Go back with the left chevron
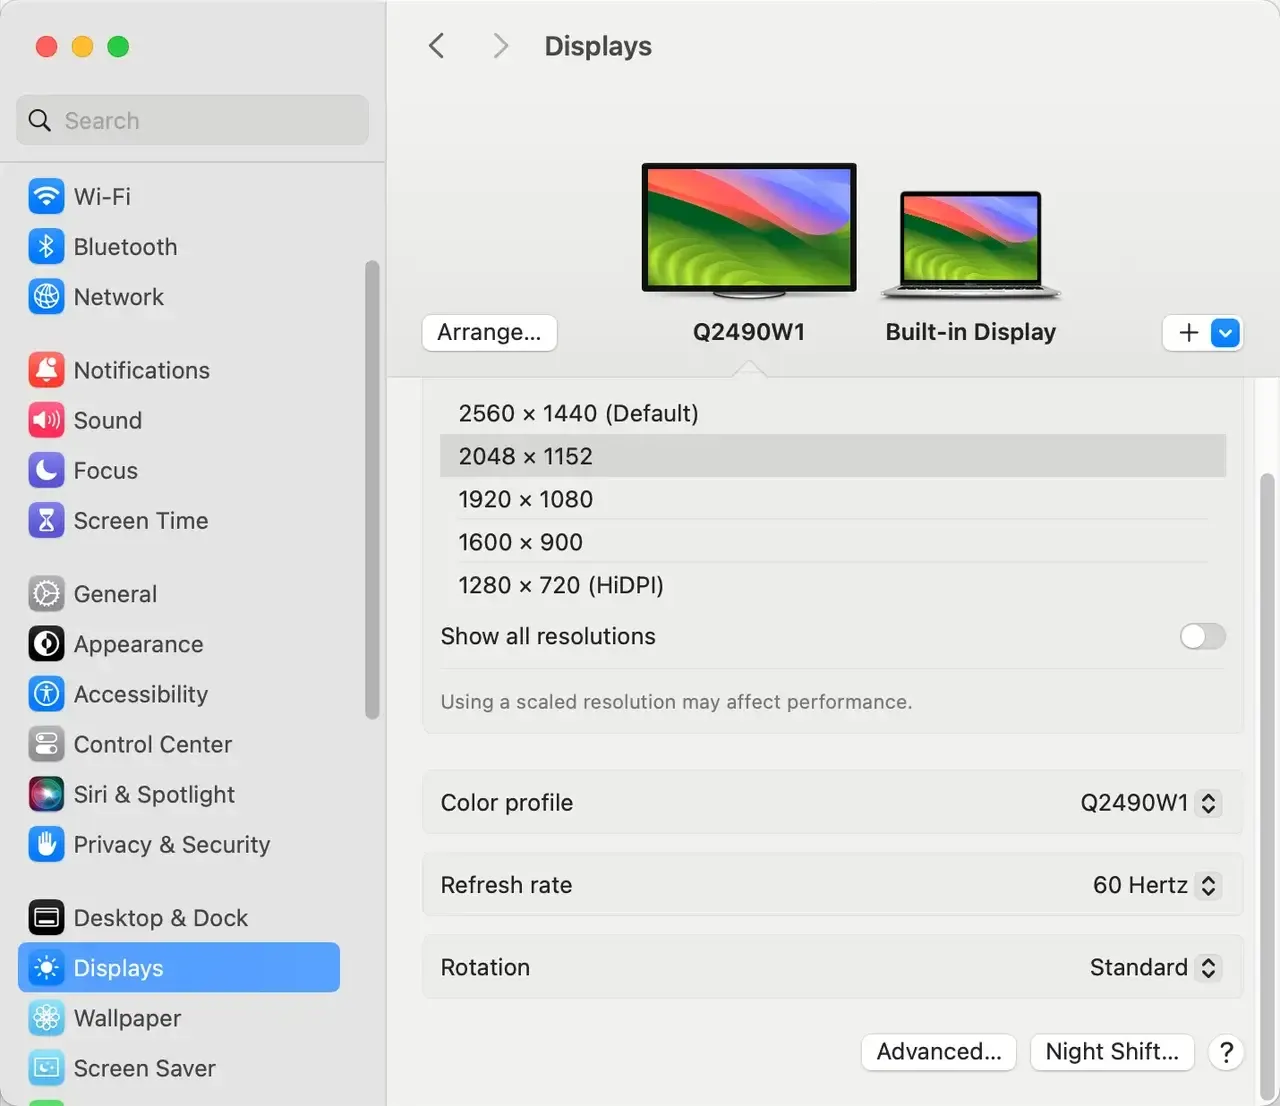This screenshot has width=1280, height=1106. point(437,45)
